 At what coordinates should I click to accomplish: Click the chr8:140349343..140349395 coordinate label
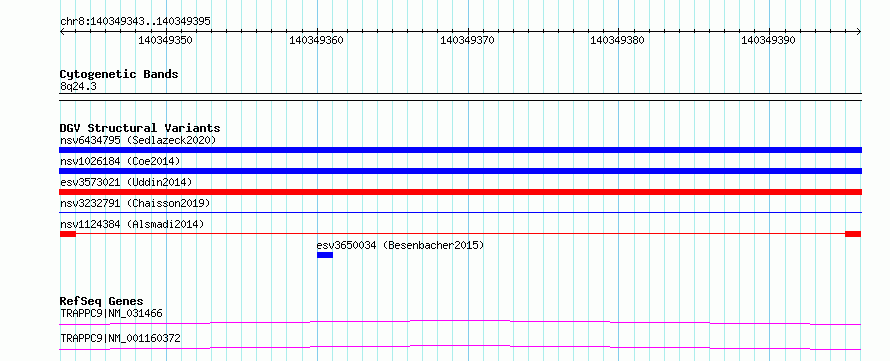point(135,22)
